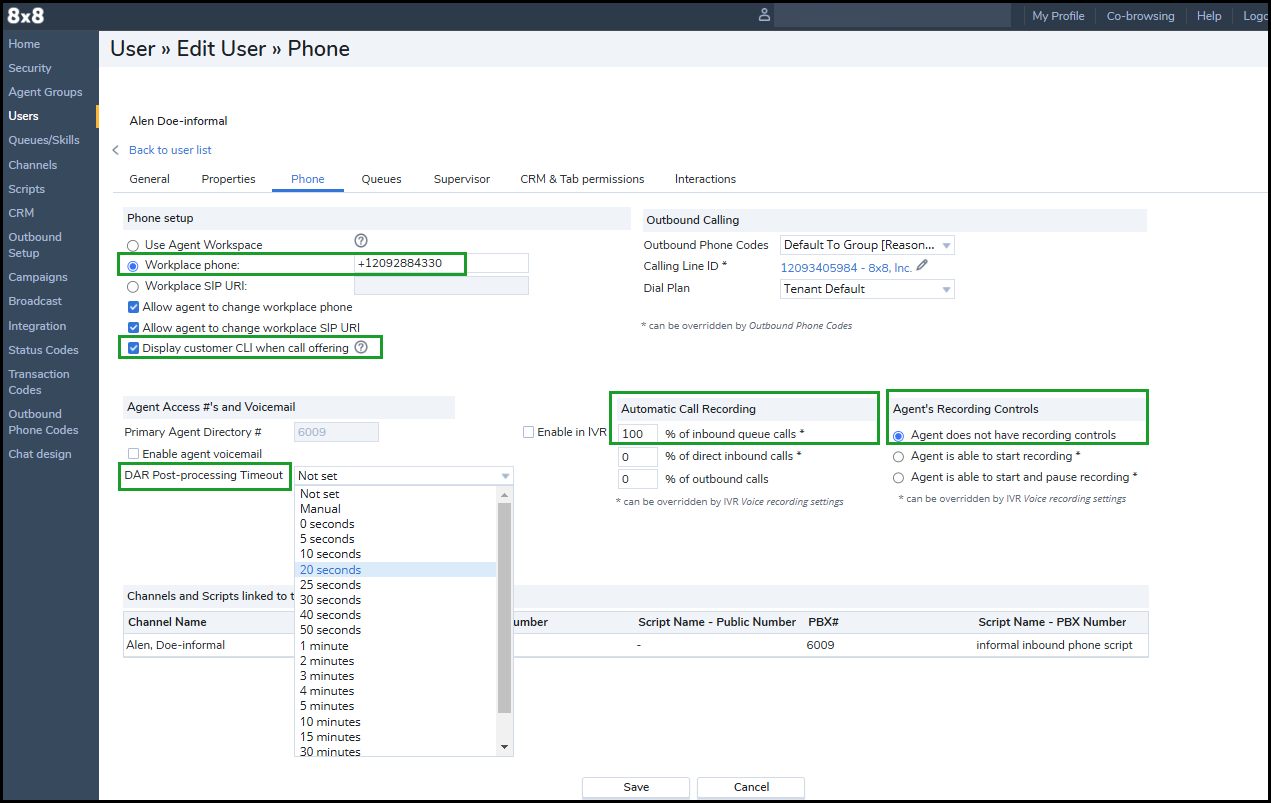The image size is (1271, 803).
Task: Open Security in sidebar
Action: pos(30,68)
